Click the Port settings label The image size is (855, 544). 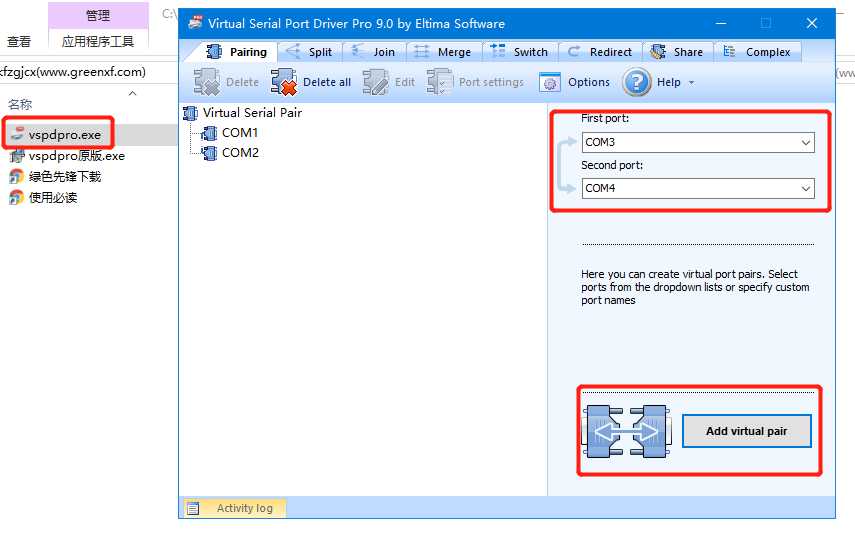[x=491, y=82]
